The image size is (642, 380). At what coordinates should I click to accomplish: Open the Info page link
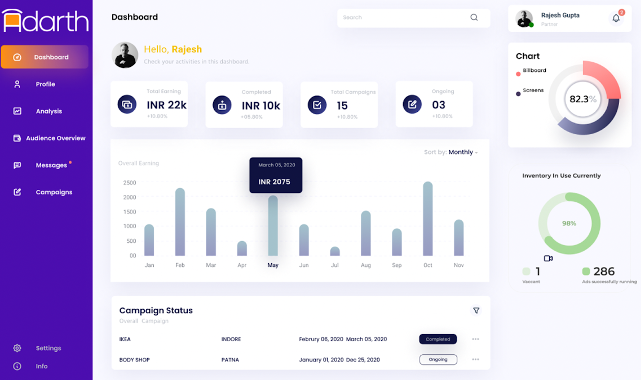click(x=41, y=366)
